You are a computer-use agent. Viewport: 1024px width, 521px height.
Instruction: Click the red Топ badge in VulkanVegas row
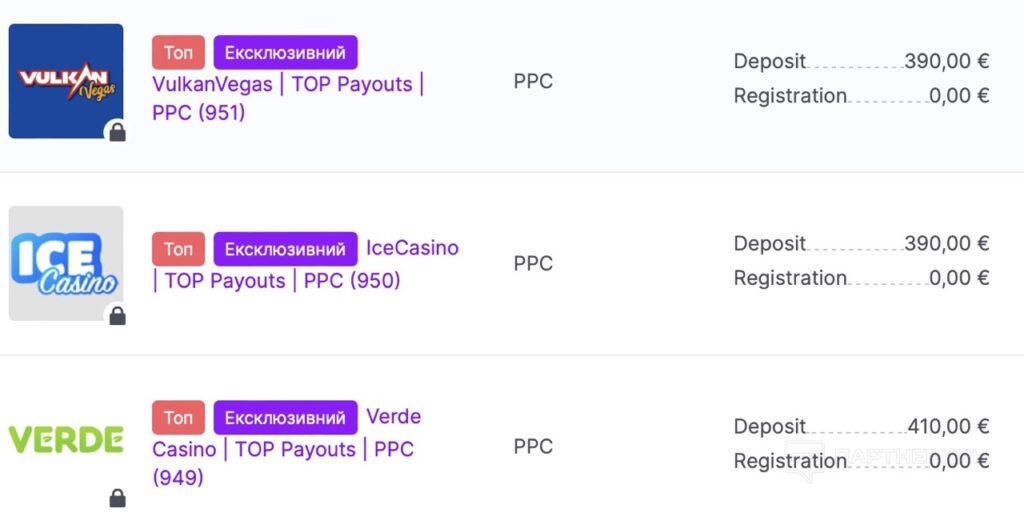(178, 52)
